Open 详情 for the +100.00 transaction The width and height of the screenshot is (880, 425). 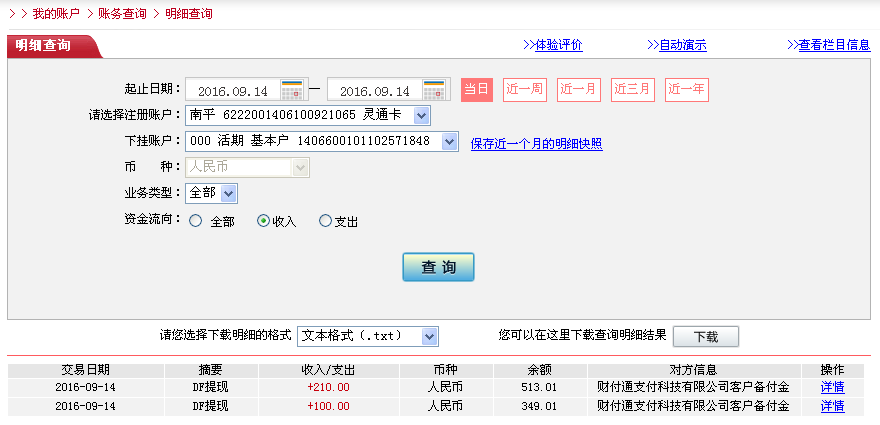point(832,406)
